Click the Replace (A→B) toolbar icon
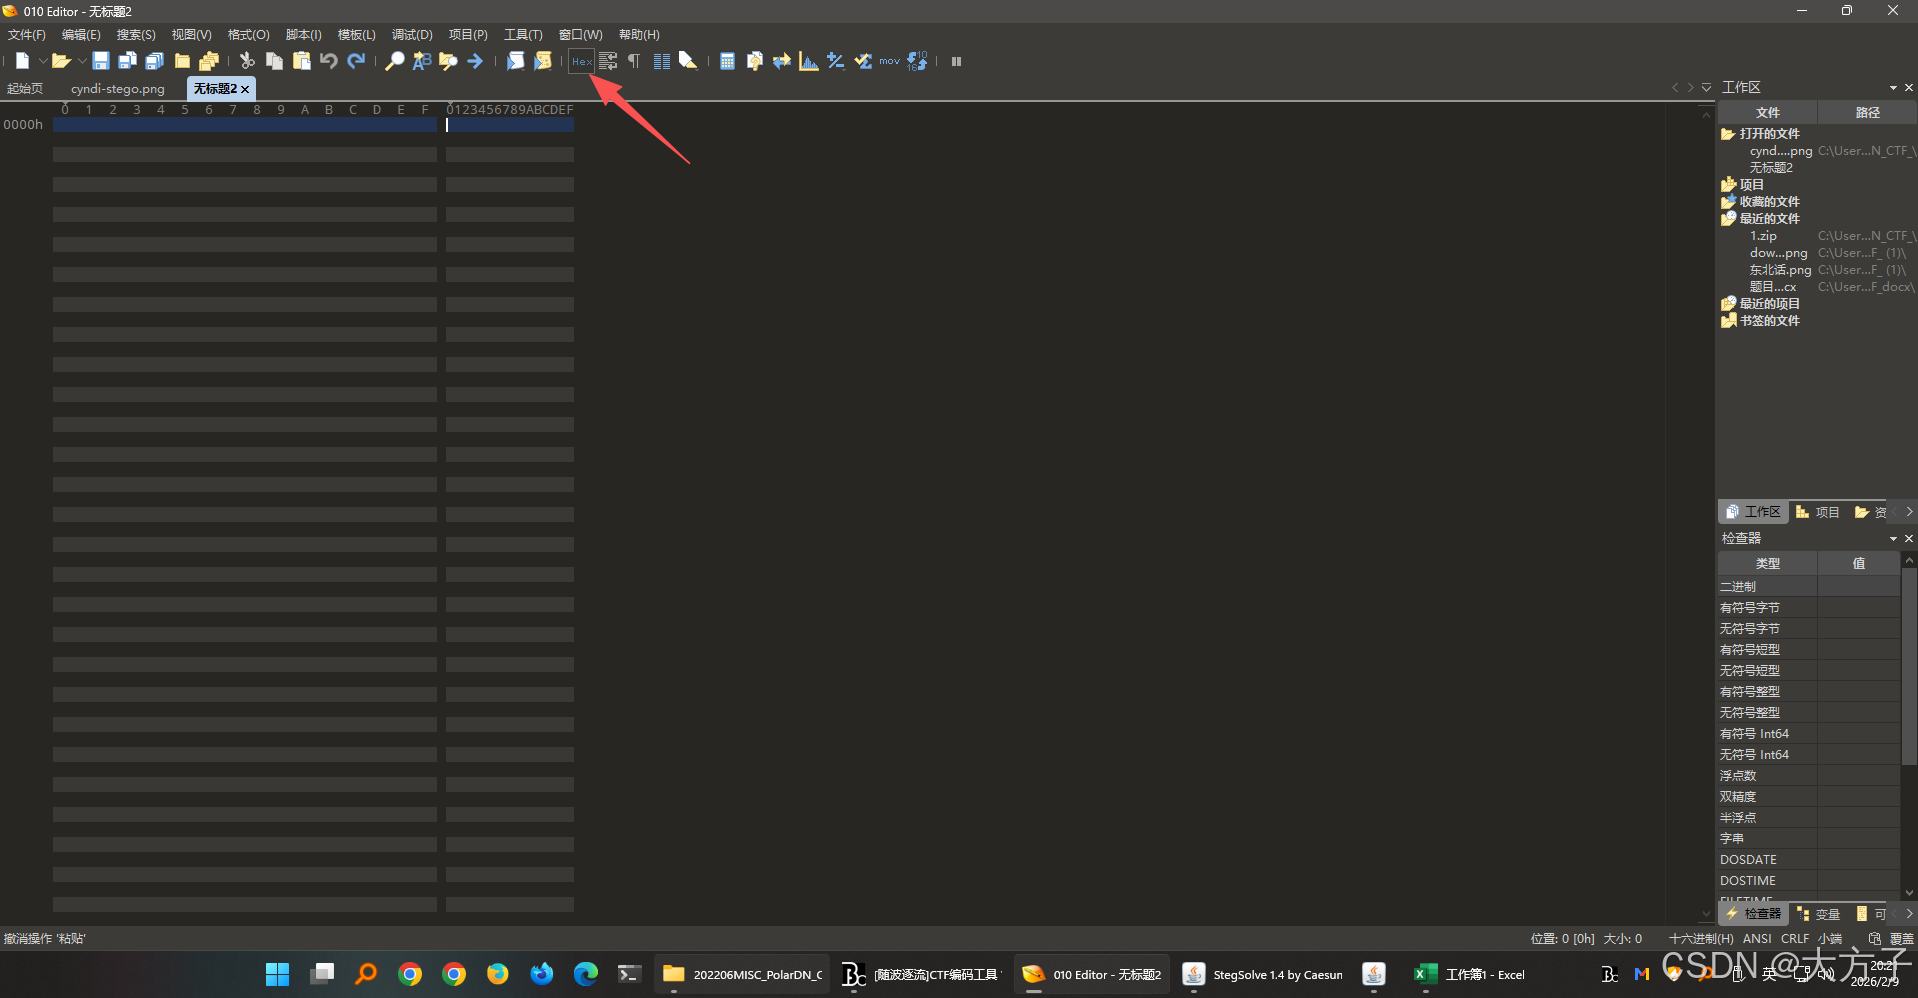Screen dimensions: 1918x998 pyautogui.click(x=422, y=61)
